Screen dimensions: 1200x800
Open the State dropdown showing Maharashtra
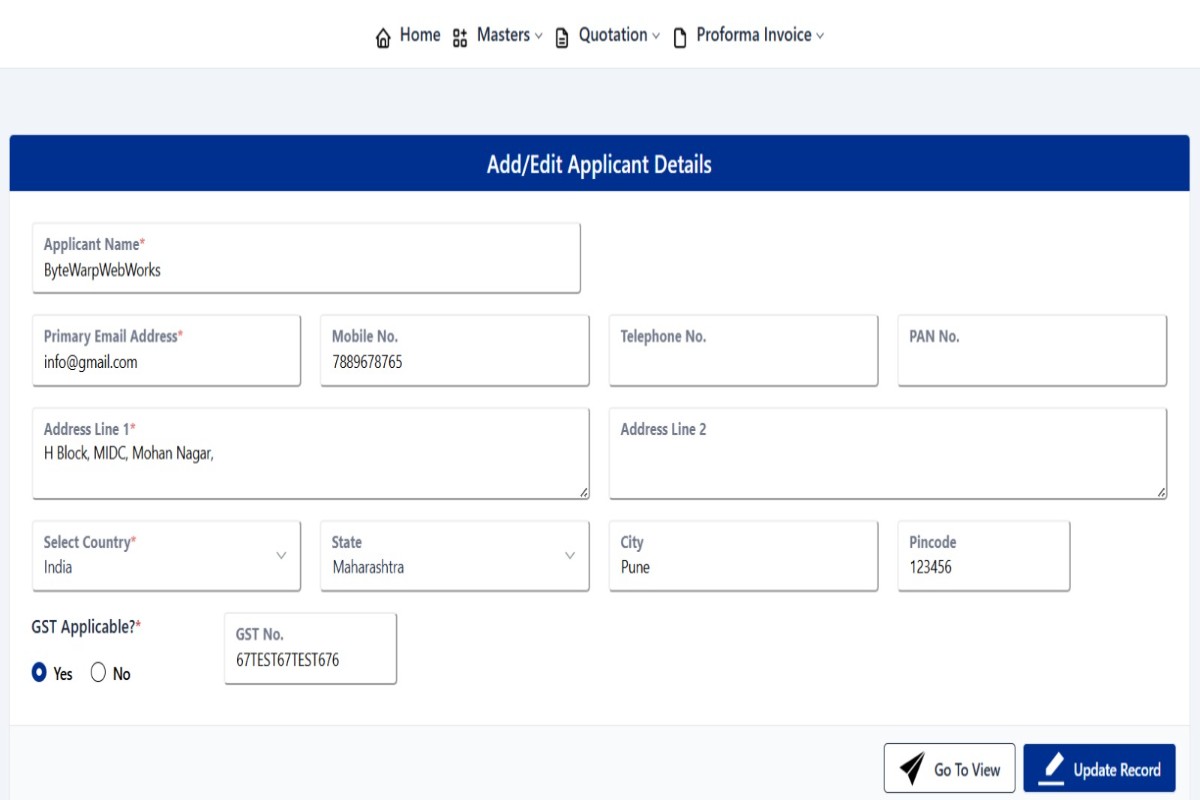[x=454, y=556]
